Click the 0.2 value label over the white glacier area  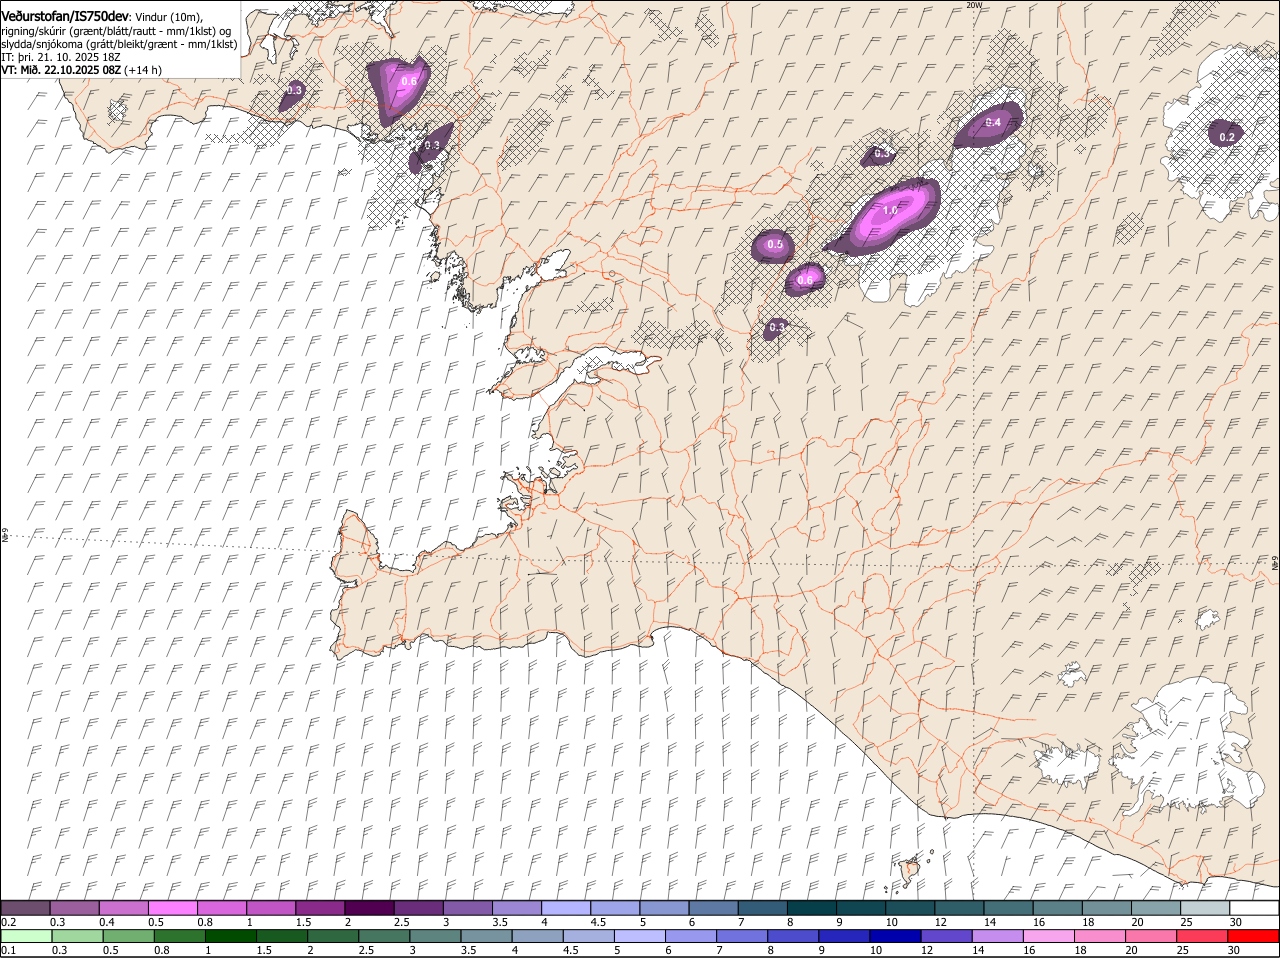tap(1227, 137)
